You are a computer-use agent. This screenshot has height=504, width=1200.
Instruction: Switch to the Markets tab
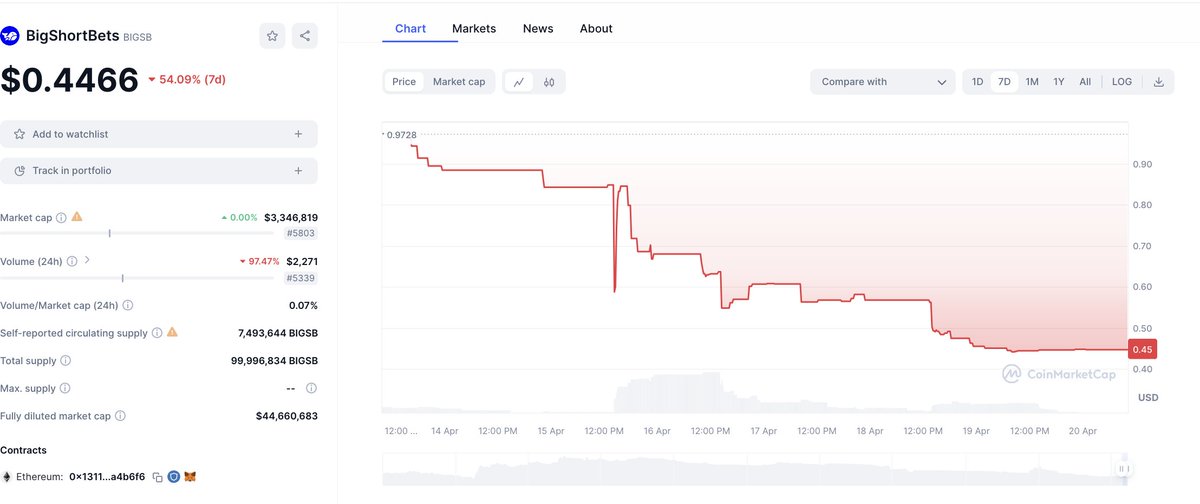click(x=474, y=28)
